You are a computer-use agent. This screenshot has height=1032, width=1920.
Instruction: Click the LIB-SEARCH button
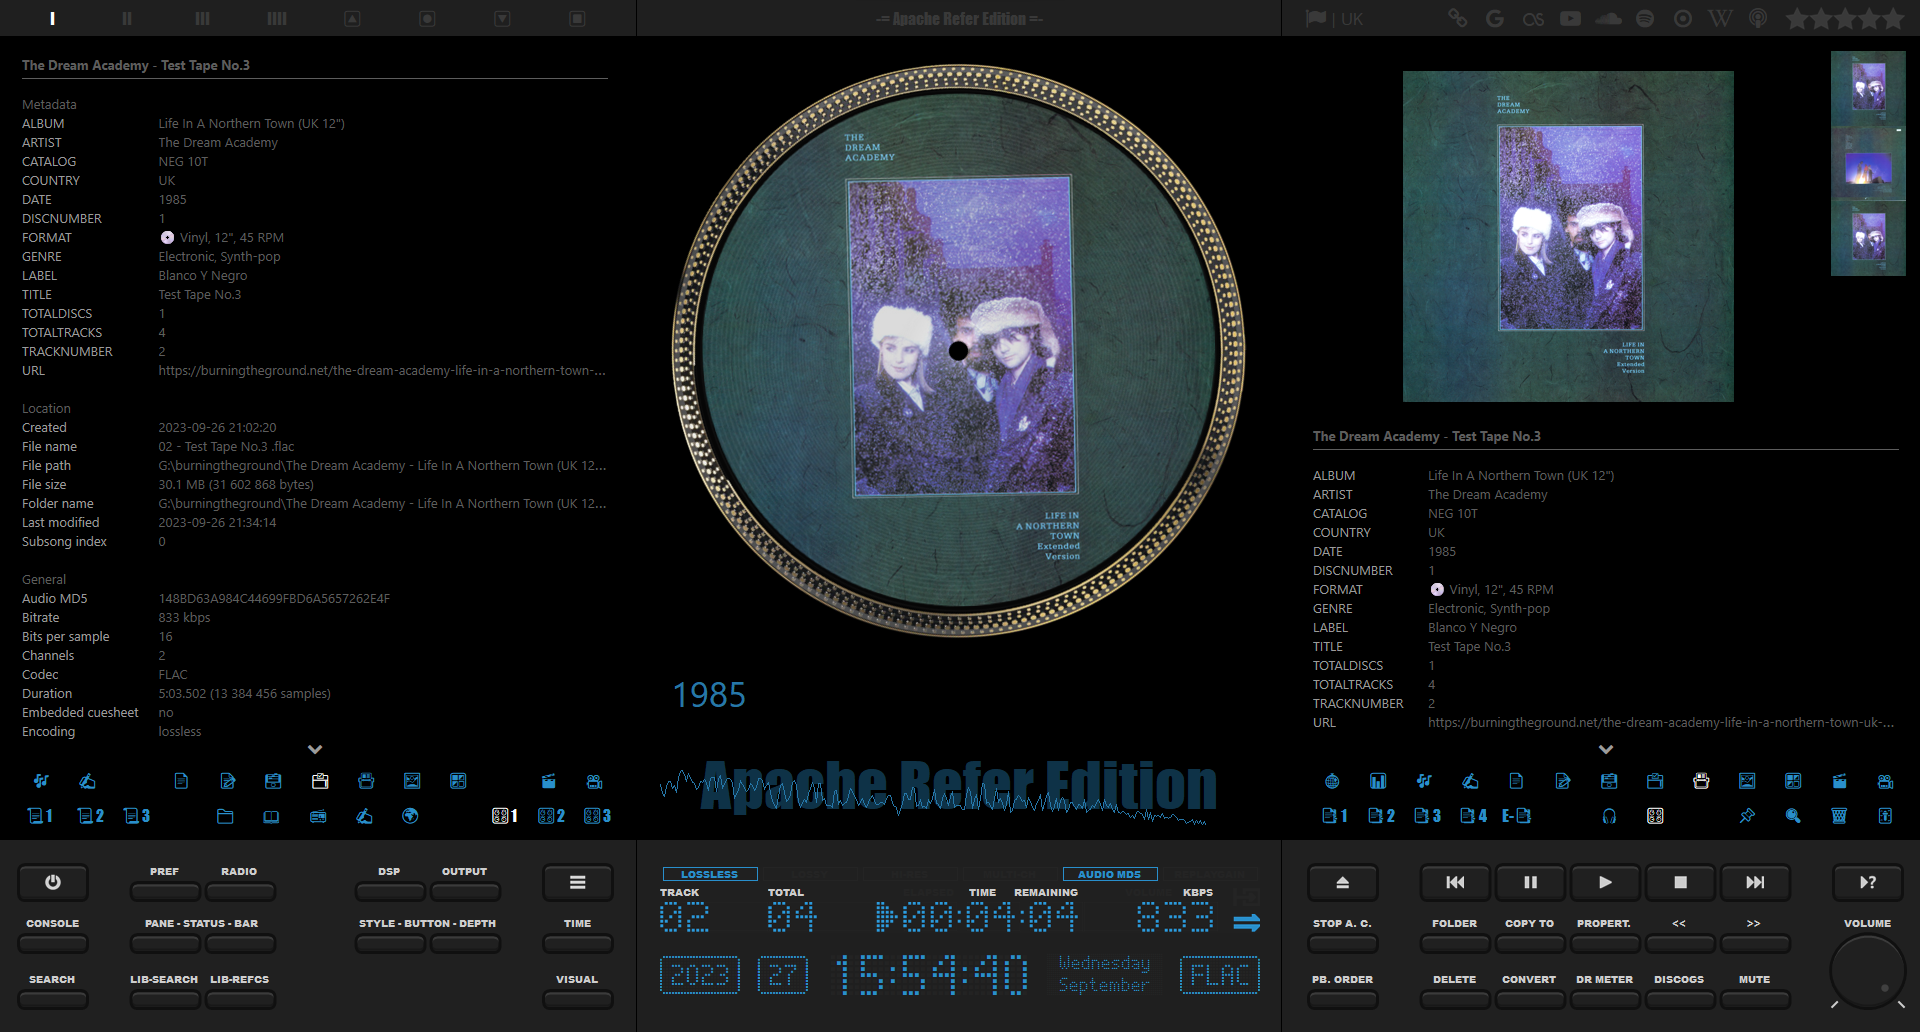click(x=165, y=999)
